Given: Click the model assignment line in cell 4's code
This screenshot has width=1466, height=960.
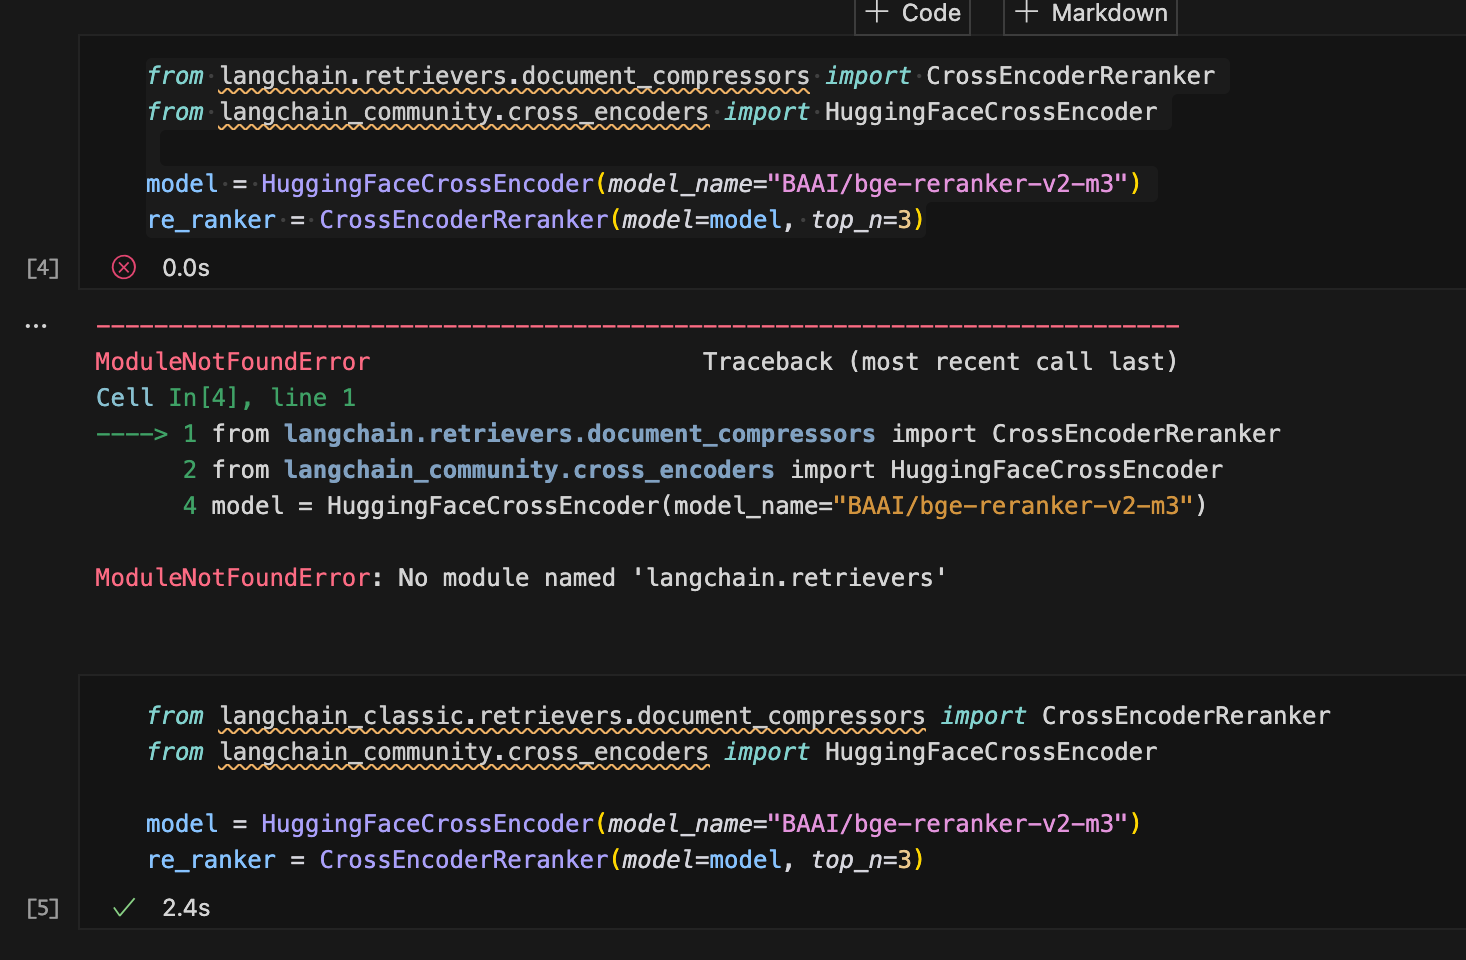Looking at the screenshot, I should [643, 184].
